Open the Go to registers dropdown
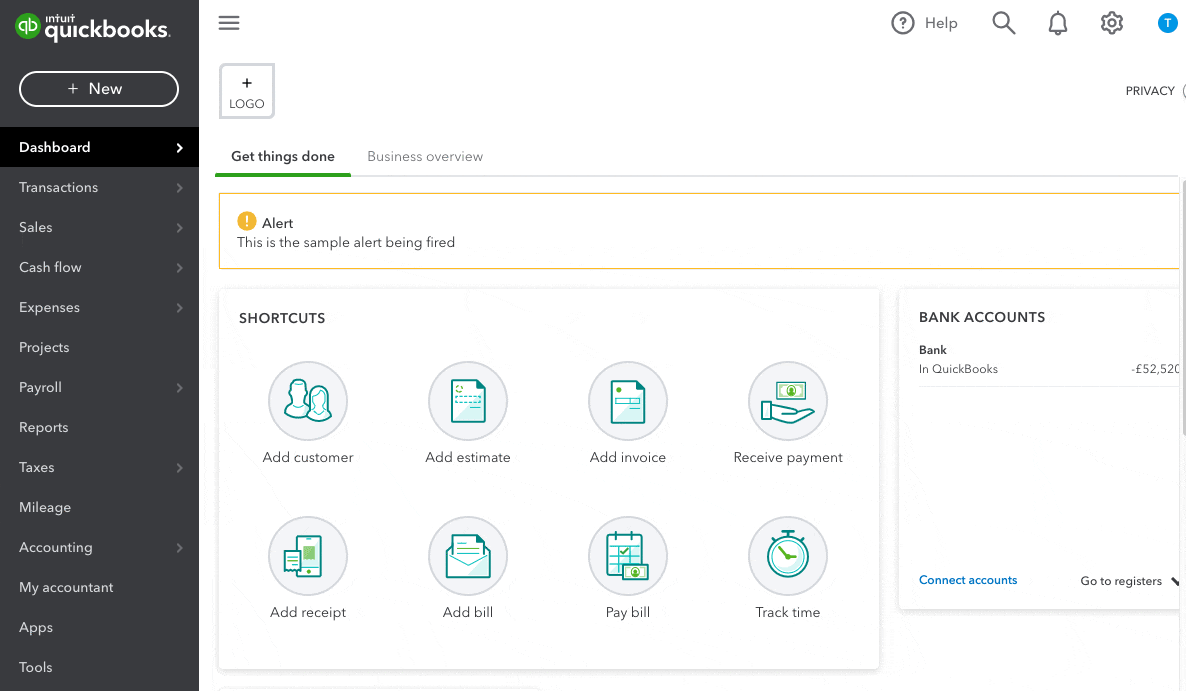The height and width of the screenshot is (691, 1186). click(x=1129, y=581)
